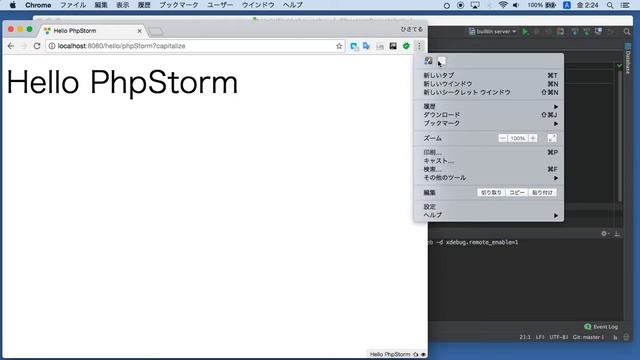Open Git: master branch widget
Image resolution: width=640 pixels, height=360 pixels.
pyautogui.click(x=588, y=337)
